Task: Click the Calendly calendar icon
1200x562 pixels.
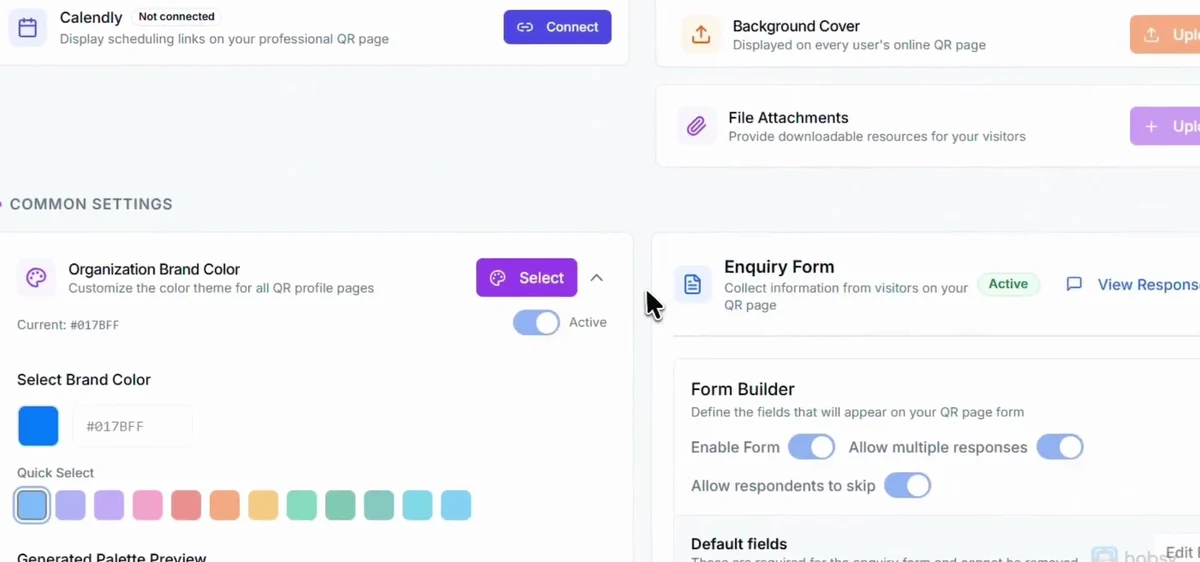Action: 27,28
